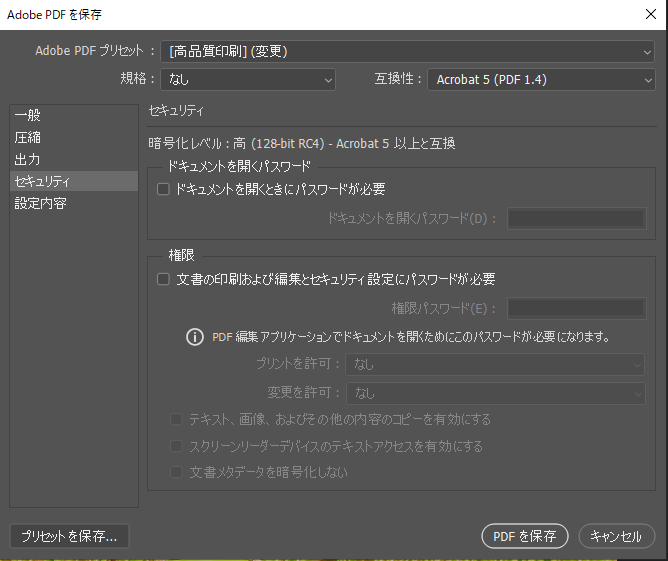Expand the 規格 dropdown
The height and width of the screenshot is (561, 668).
coord(248,80)
